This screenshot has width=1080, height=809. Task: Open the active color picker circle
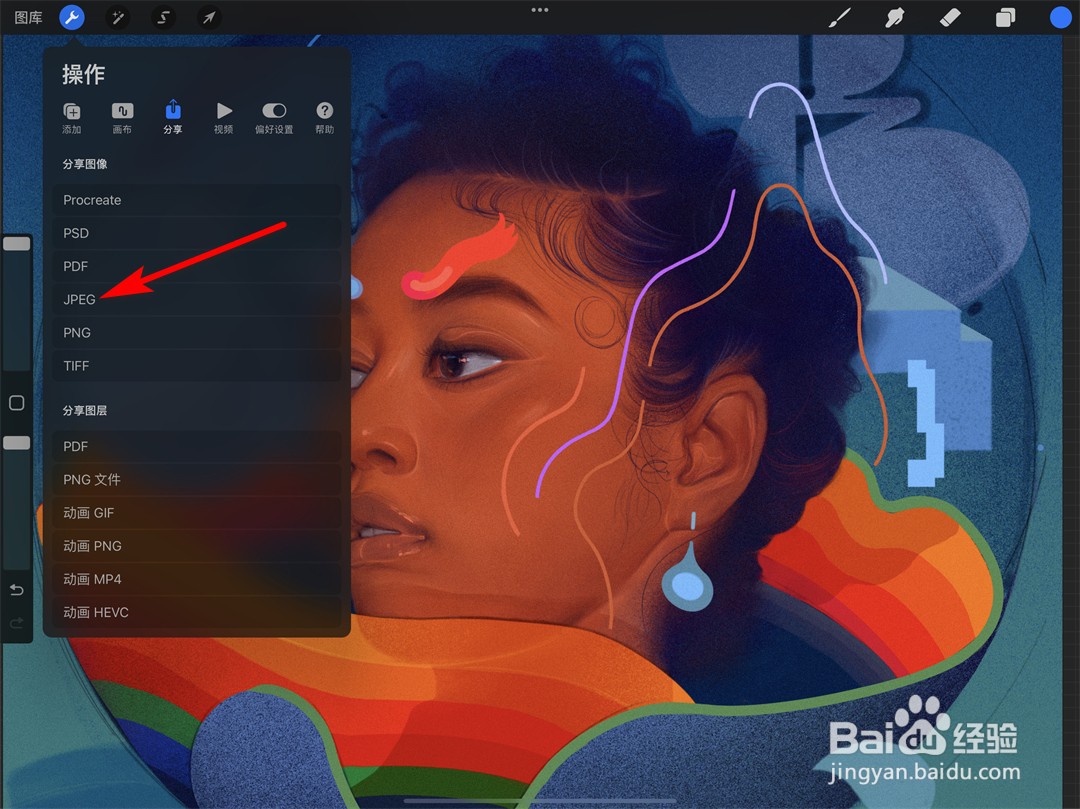1060,17
